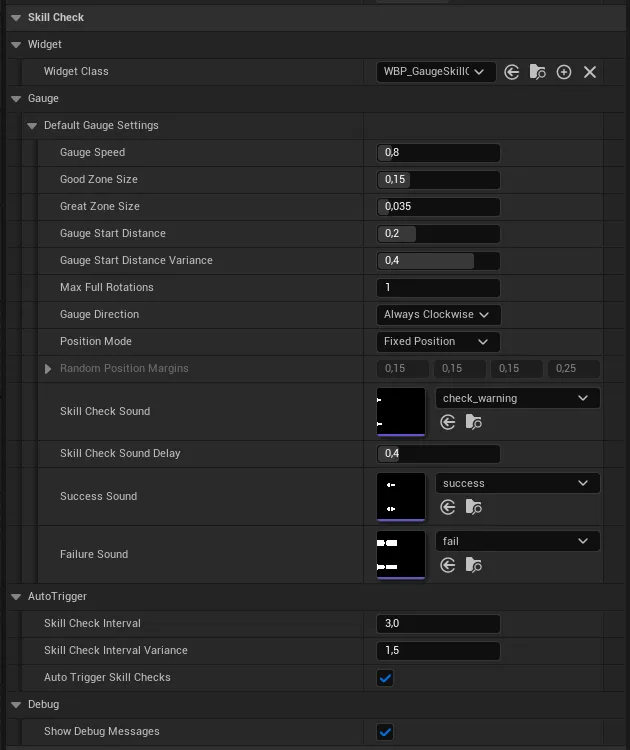The image size is (630, 750).
Task: Select Skill Check Interval Variance label
Action: tap(116, 651)
